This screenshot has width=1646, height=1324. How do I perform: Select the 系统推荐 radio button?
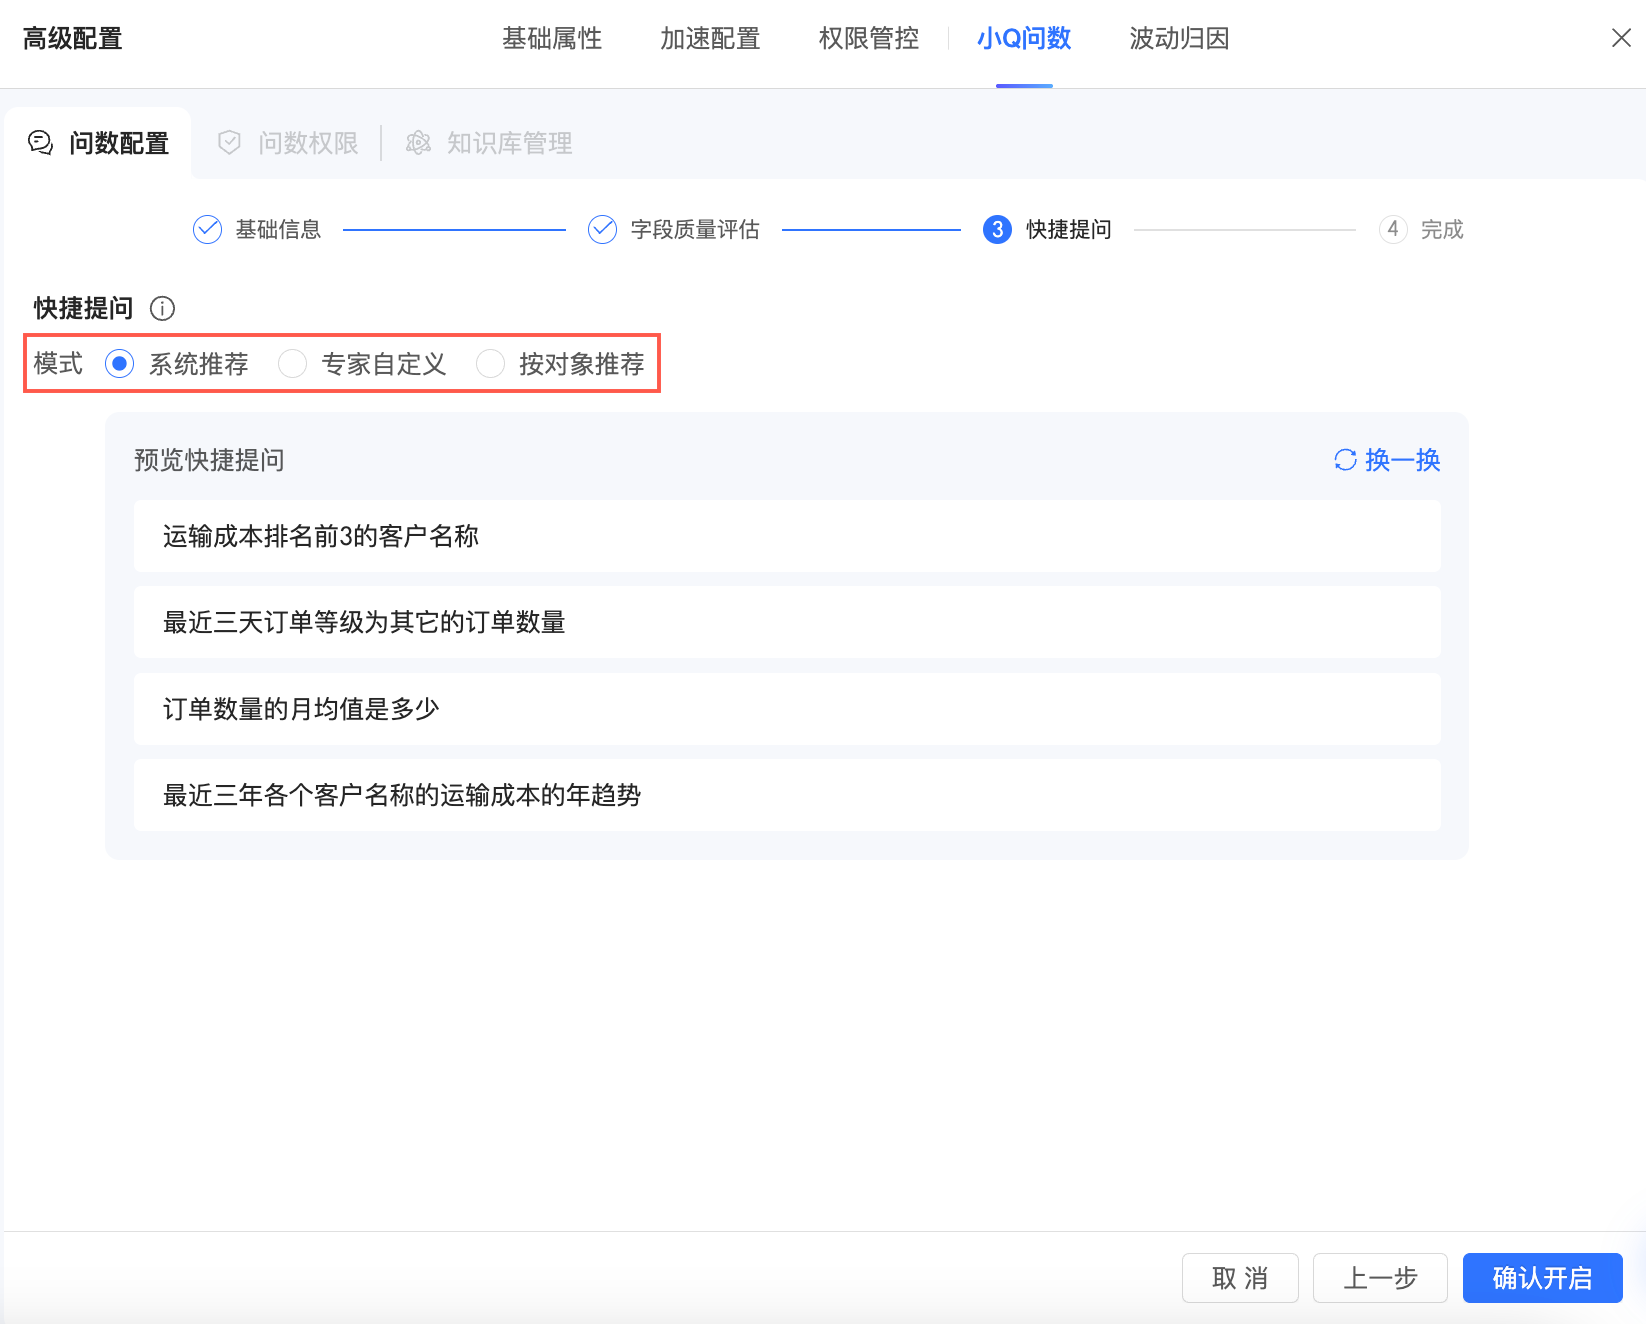pos(119,363)
